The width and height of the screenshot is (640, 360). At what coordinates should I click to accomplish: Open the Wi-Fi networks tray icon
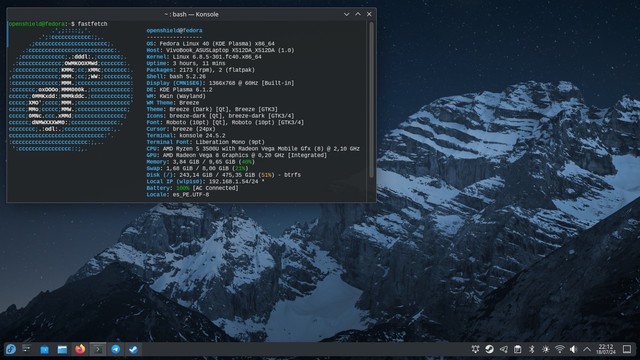point(560,349)
